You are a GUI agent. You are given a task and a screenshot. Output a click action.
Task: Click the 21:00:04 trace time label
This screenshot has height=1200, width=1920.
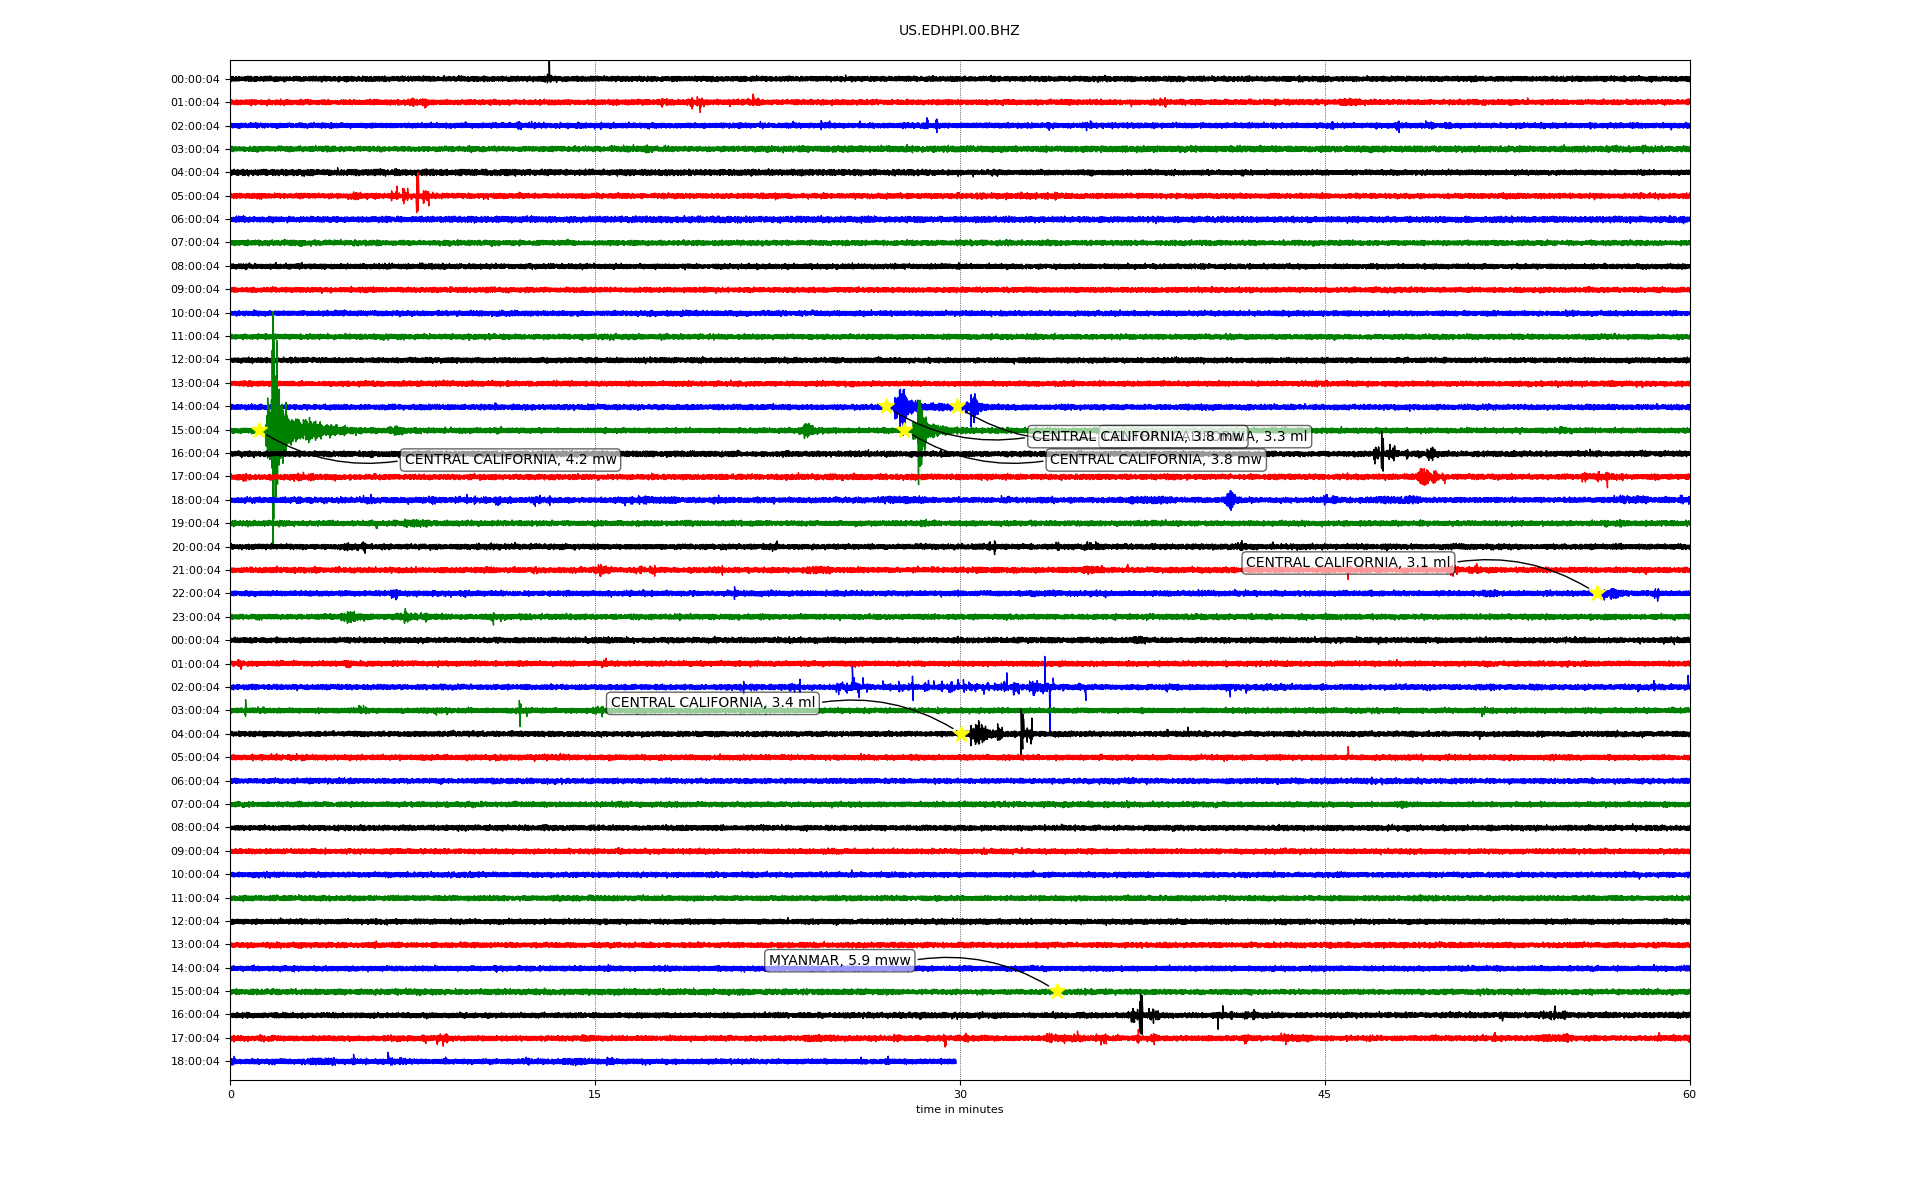click(x=195, y=570)
